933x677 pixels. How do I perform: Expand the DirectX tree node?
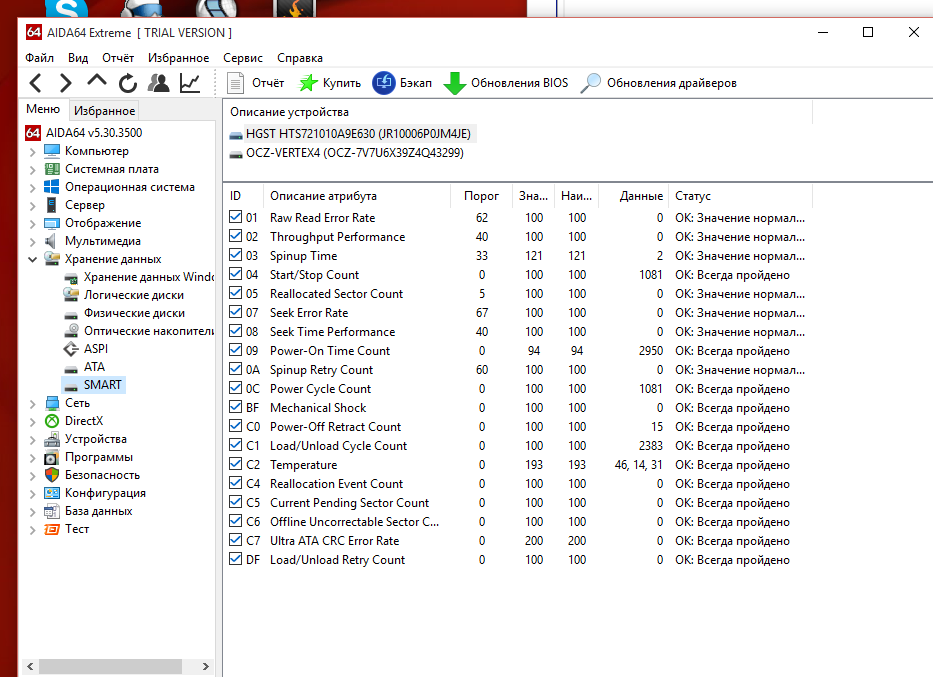point(32,421)
